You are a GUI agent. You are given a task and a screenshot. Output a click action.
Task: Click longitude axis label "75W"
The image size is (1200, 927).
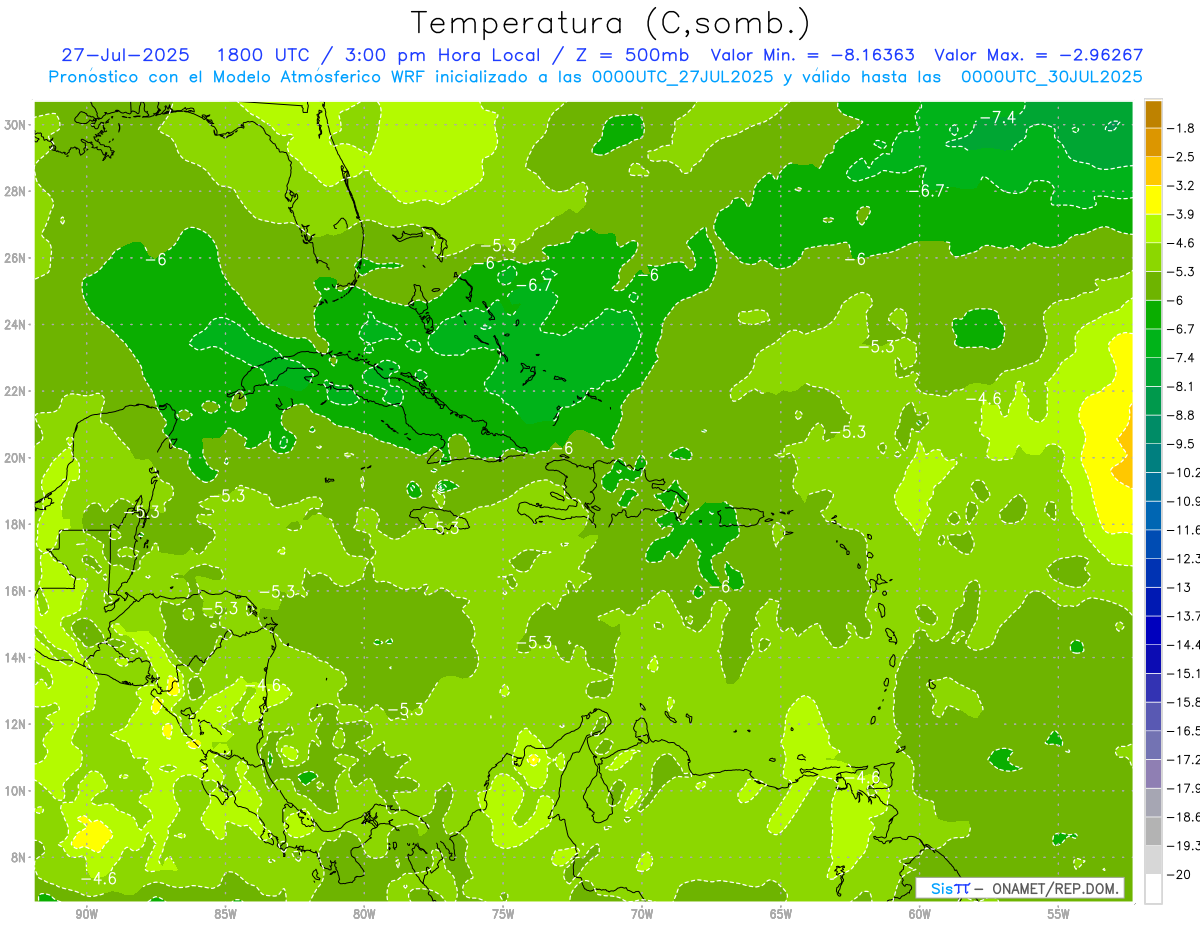tap(503, 914)
